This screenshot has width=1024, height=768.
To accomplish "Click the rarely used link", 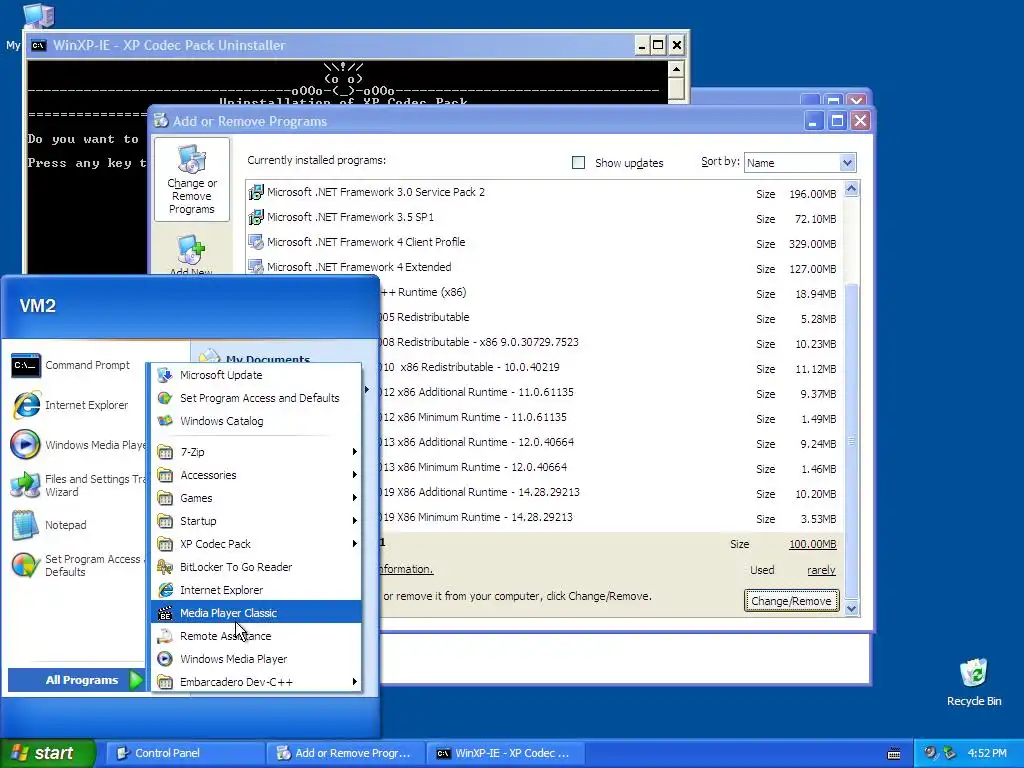I will point(821,570).
